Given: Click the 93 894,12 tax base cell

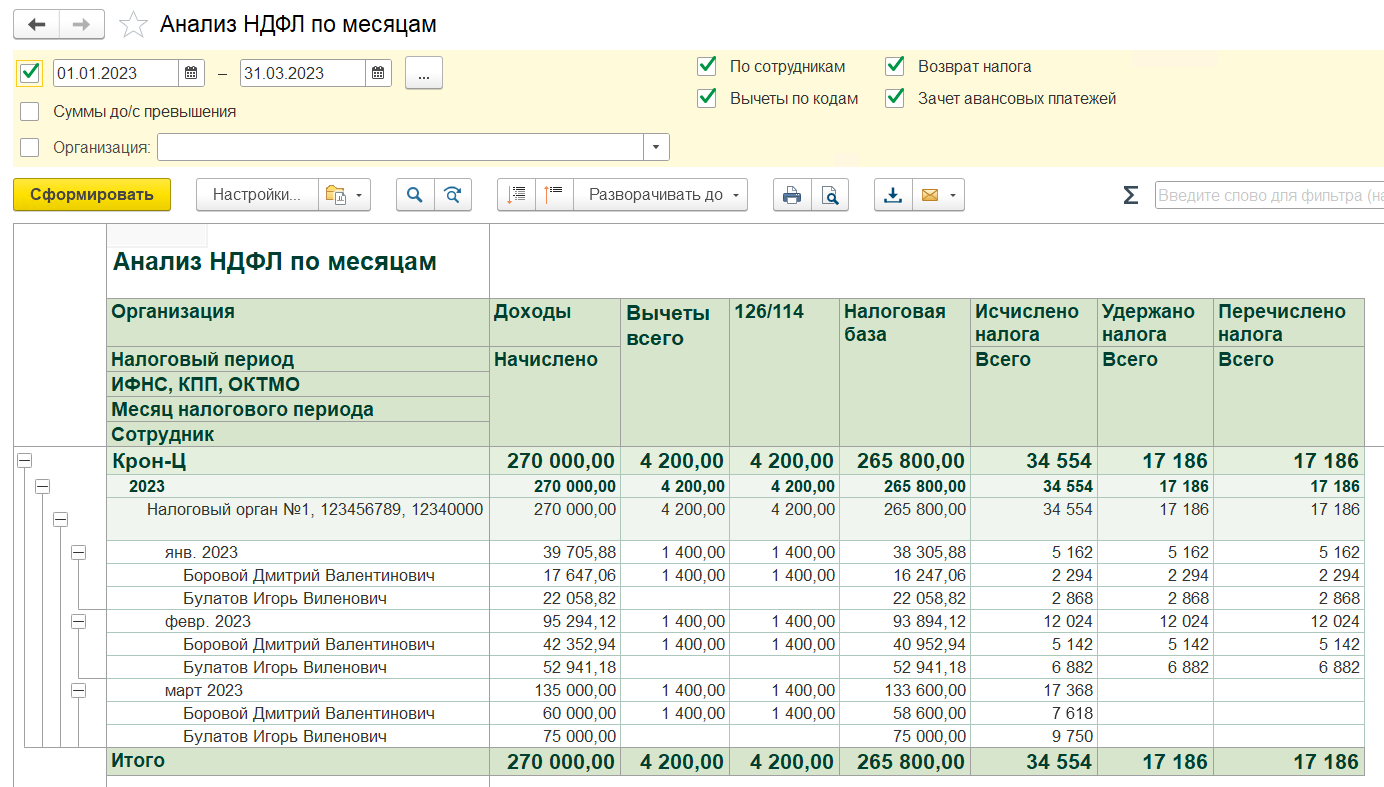Looking at the screenshot, I should click(904, 621).
